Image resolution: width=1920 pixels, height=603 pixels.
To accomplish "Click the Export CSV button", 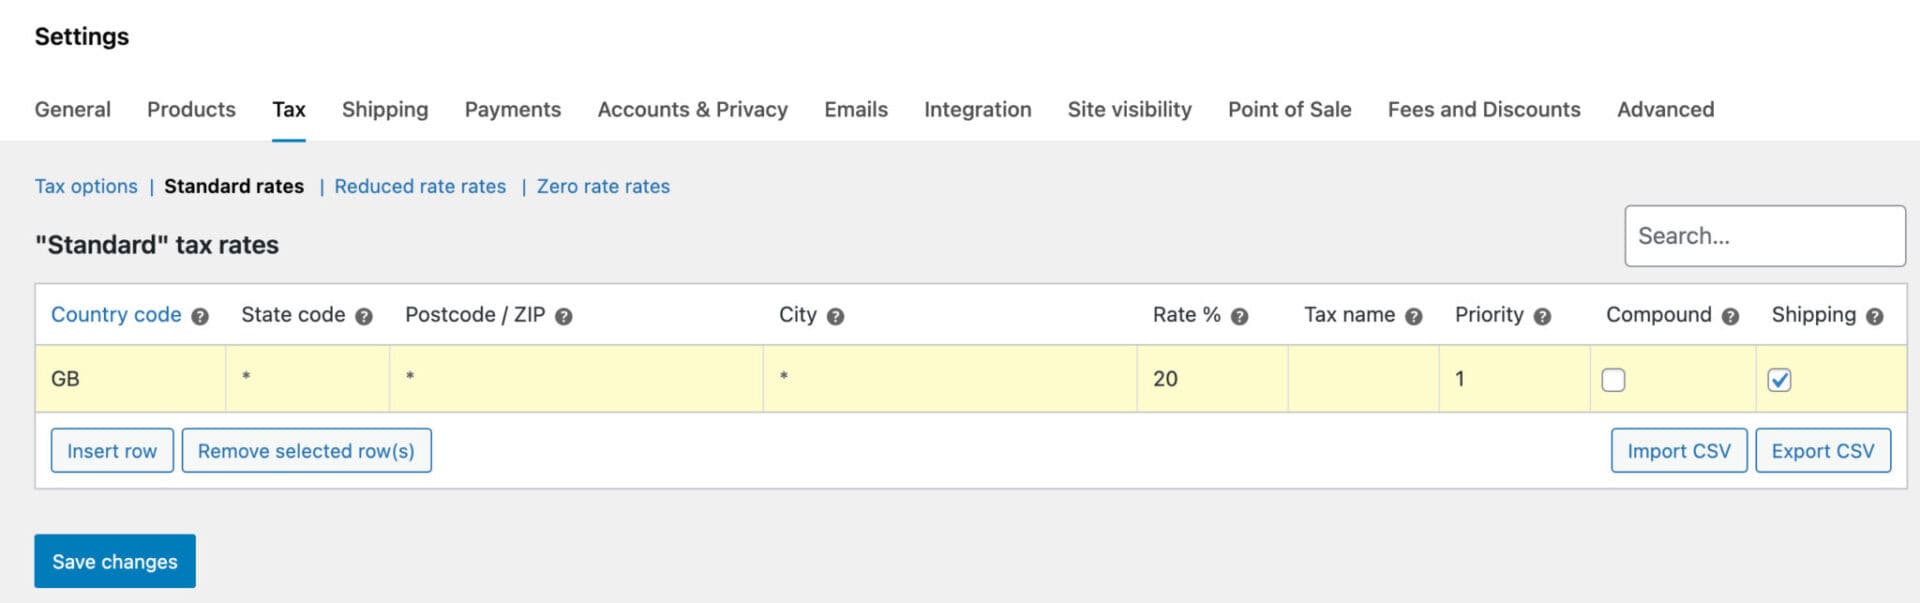I will [1823, 451].
